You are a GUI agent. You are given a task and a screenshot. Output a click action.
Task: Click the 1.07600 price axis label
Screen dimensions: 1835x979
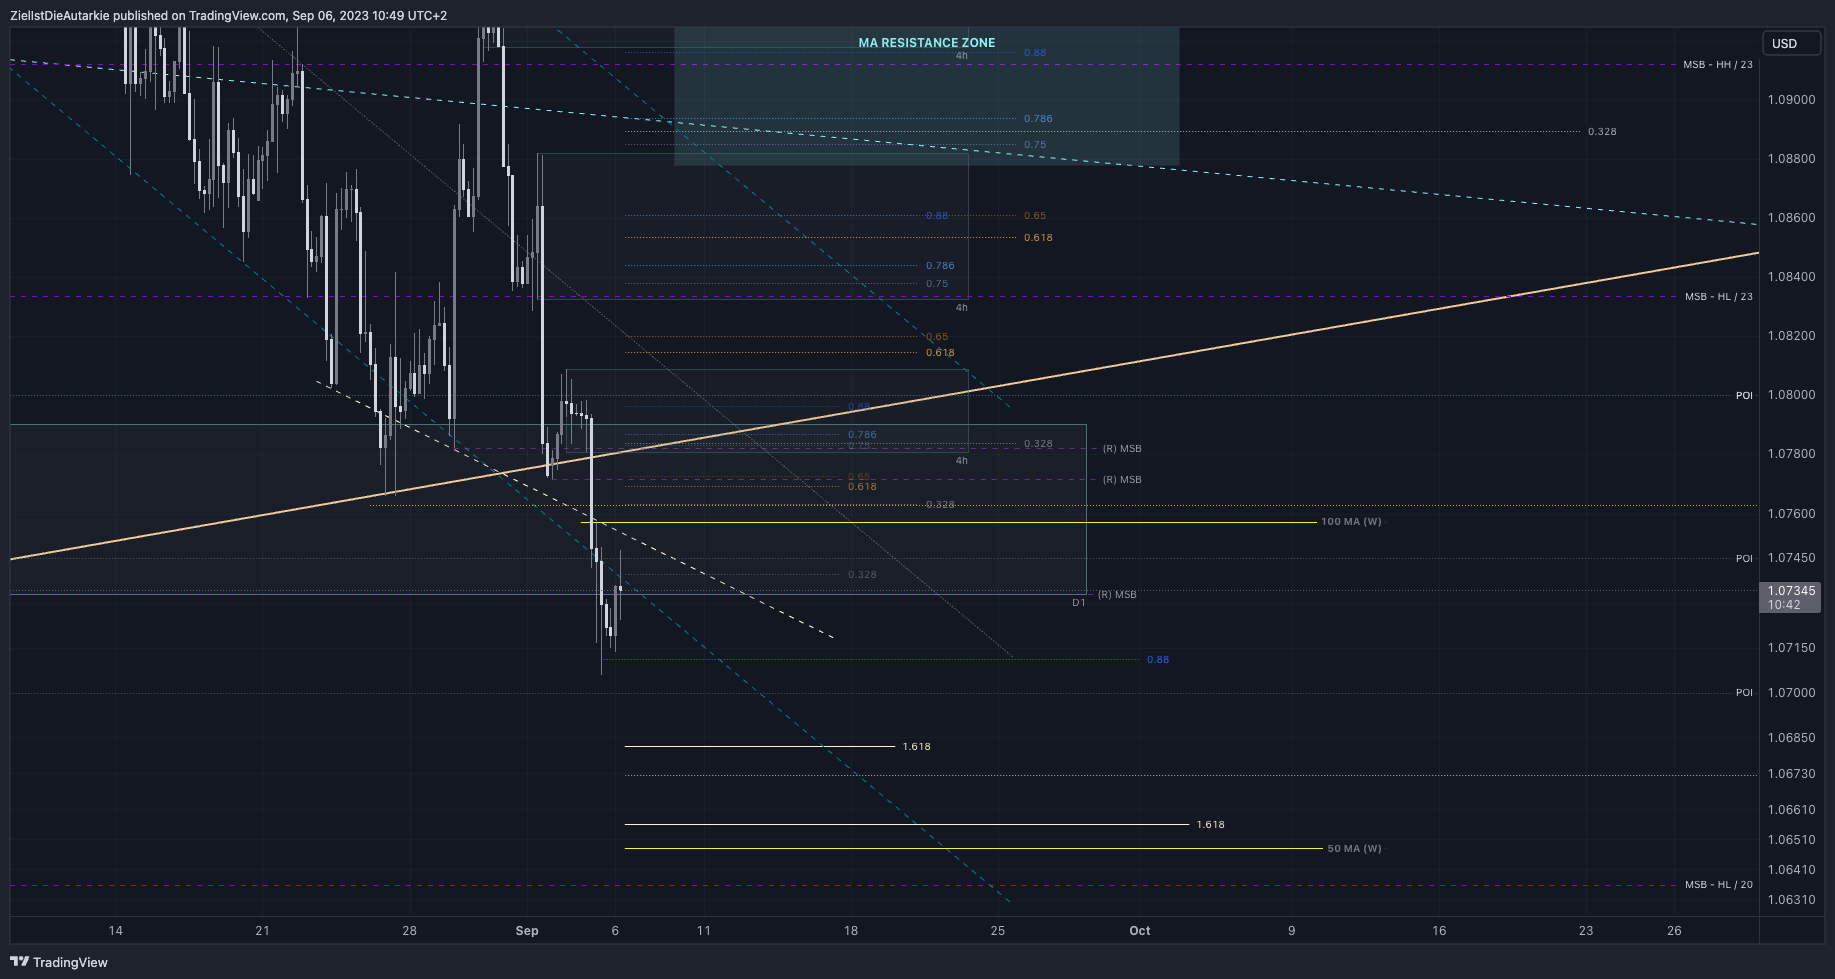point(1792,514)
